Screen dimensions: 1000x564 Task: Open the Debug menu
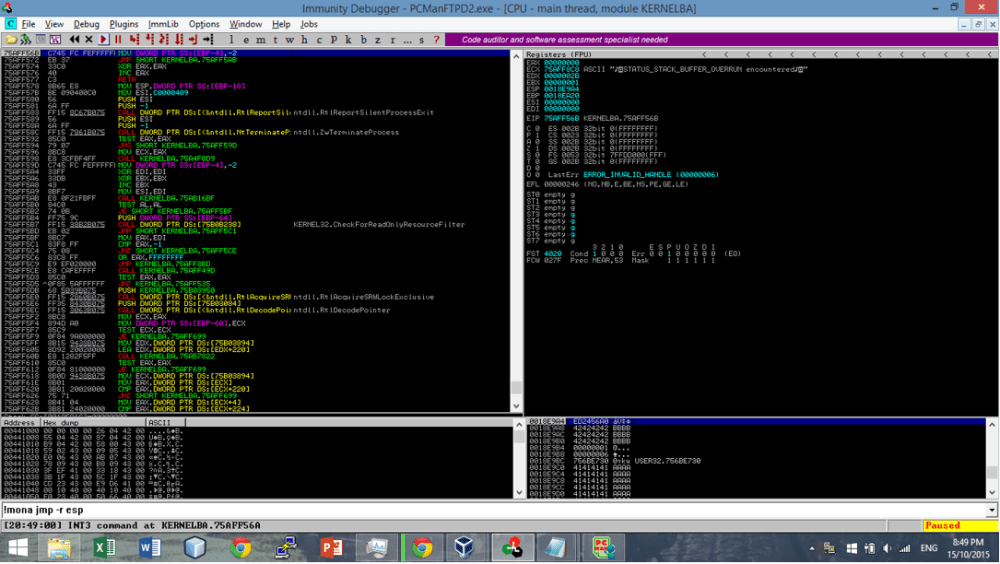pos(87,24)
